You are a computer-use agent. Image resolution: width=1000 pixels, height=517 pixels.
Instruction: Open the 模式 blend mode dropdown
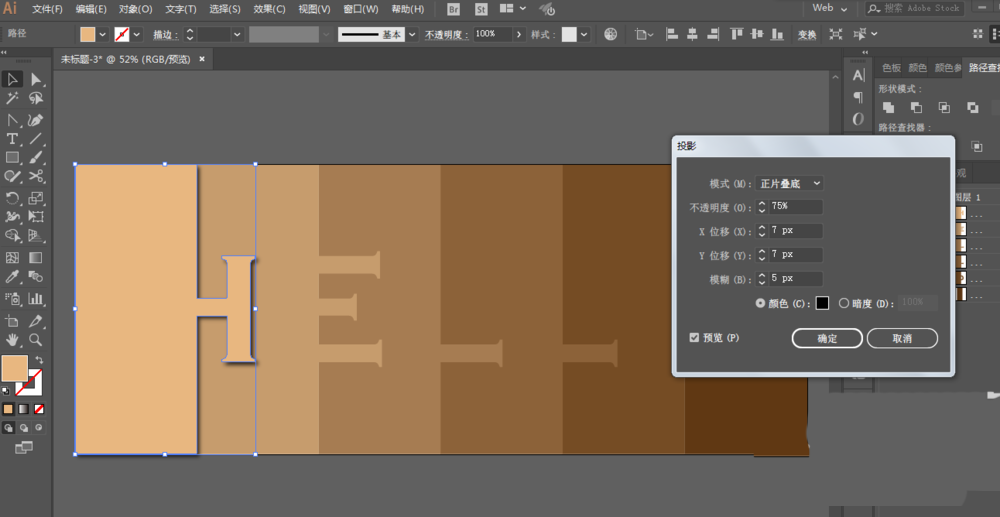click(x=790, y=184)
